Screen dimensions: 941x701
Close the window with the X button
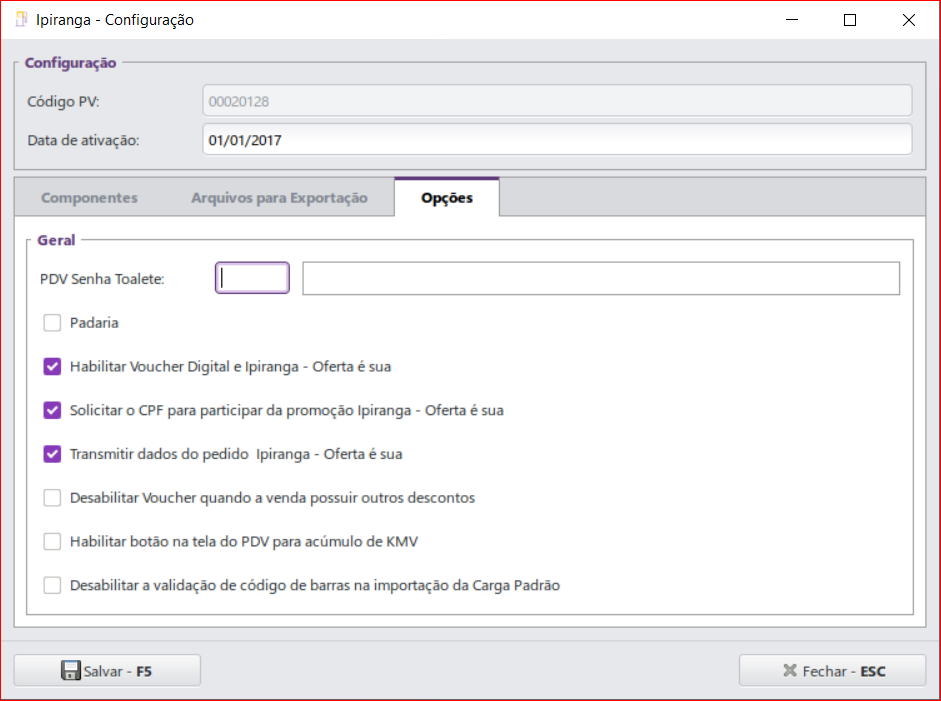pos(909,20)
